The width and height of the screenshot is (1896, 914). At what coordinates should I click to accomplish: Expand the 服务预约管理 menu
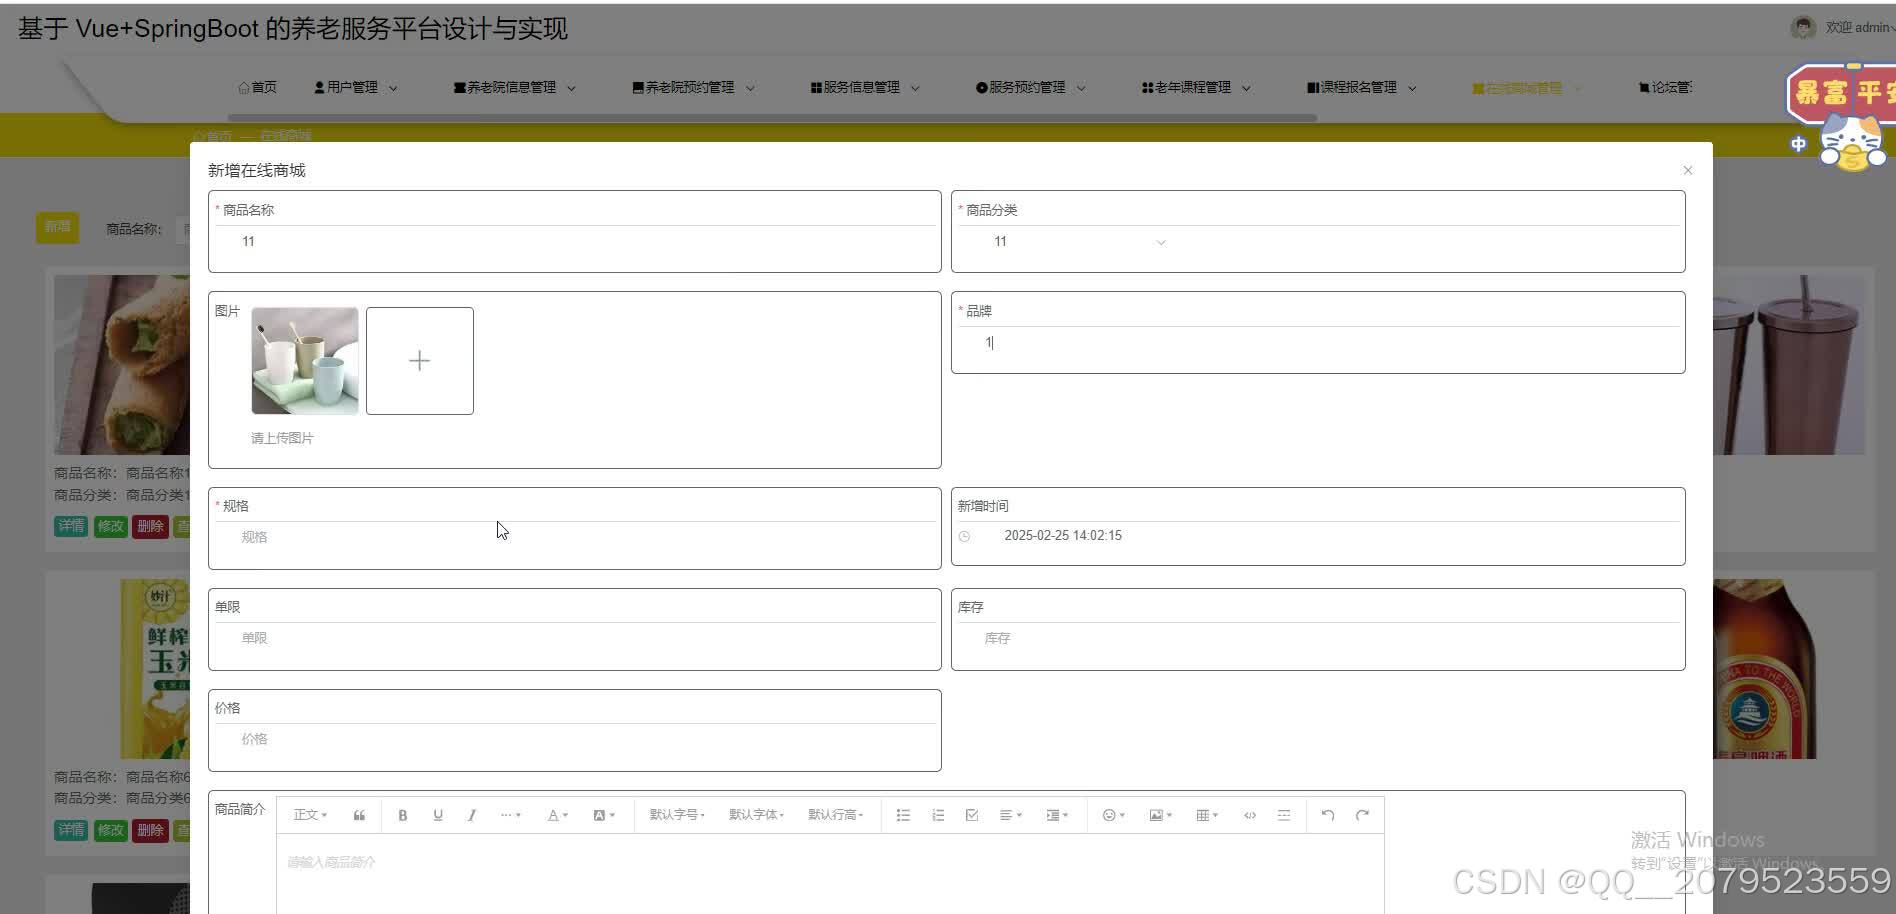pos(1031,88)
